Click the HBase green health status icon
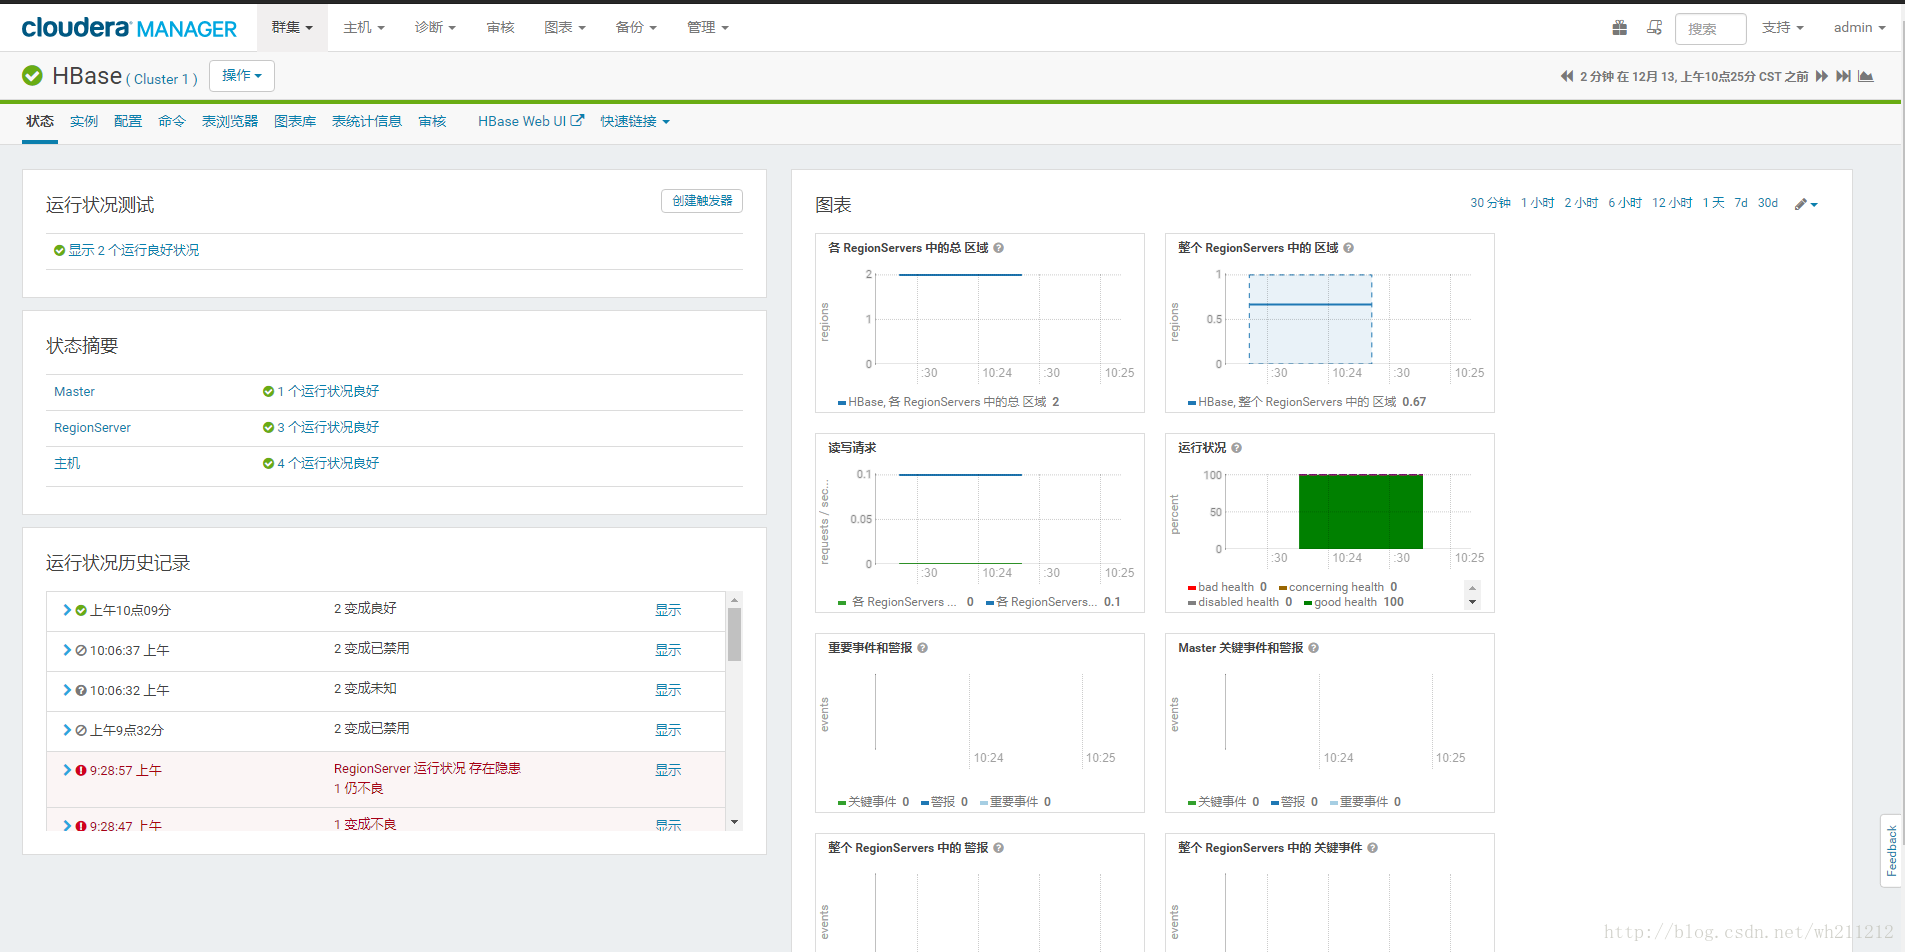The image size is (1905, 952). 32,75
